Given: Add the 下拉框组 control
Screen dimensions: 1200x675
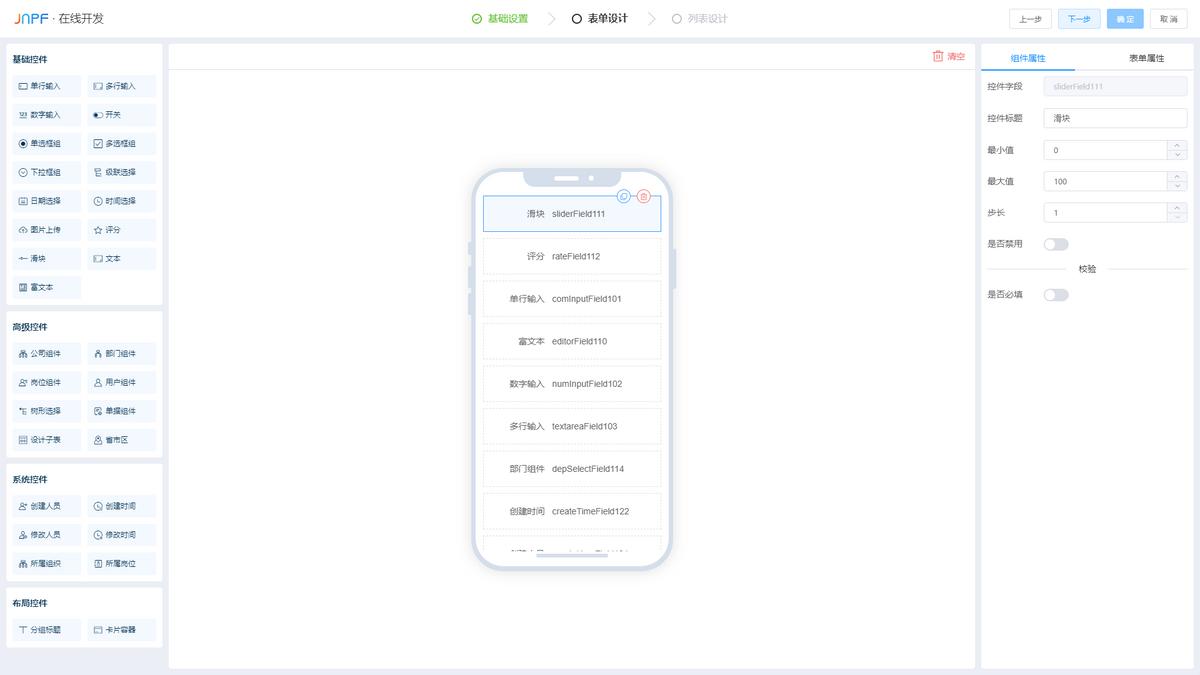Looking at the screenshot, I should coord(47,172).
